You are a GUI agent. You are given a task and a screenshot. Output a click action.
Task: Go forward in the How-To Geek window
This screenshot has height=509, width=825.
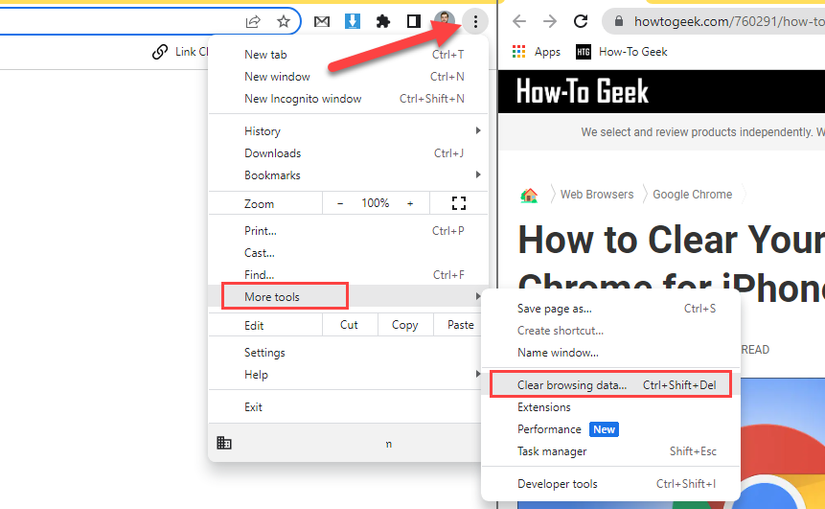click(550, 21)
